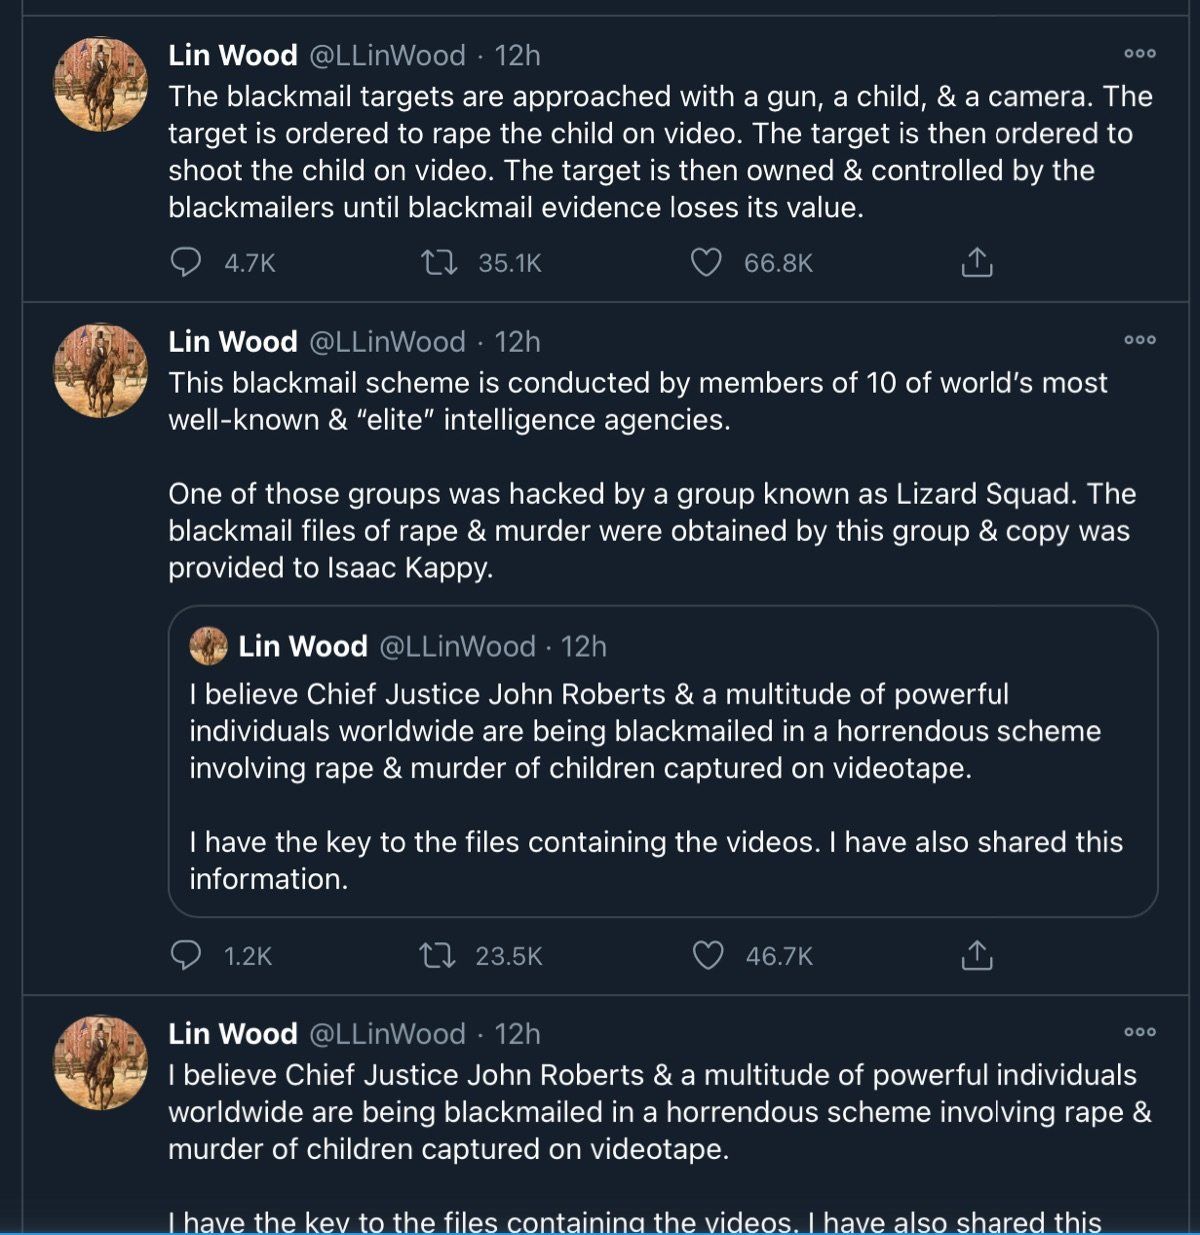Share the Lizard Squad tweet

976,956
